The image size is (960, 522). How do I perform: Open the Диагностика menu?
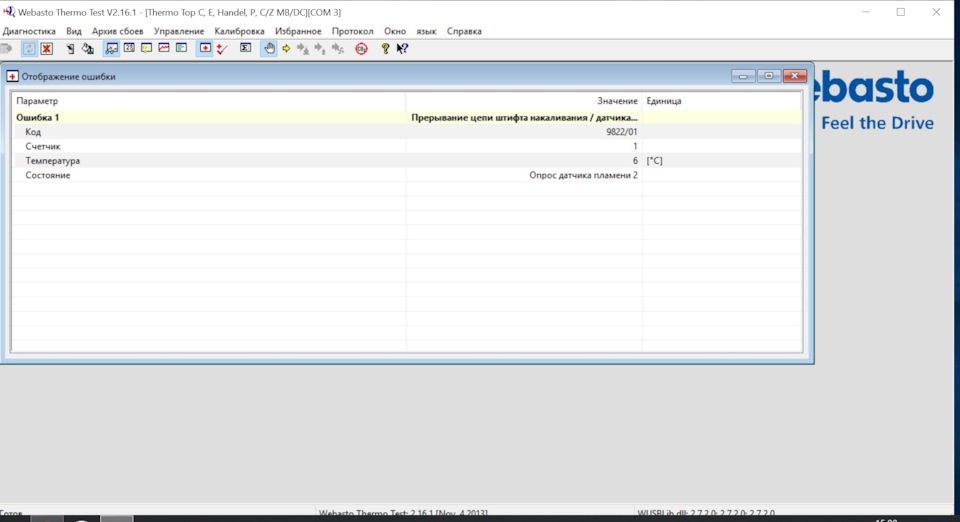(x=29, y=31)
